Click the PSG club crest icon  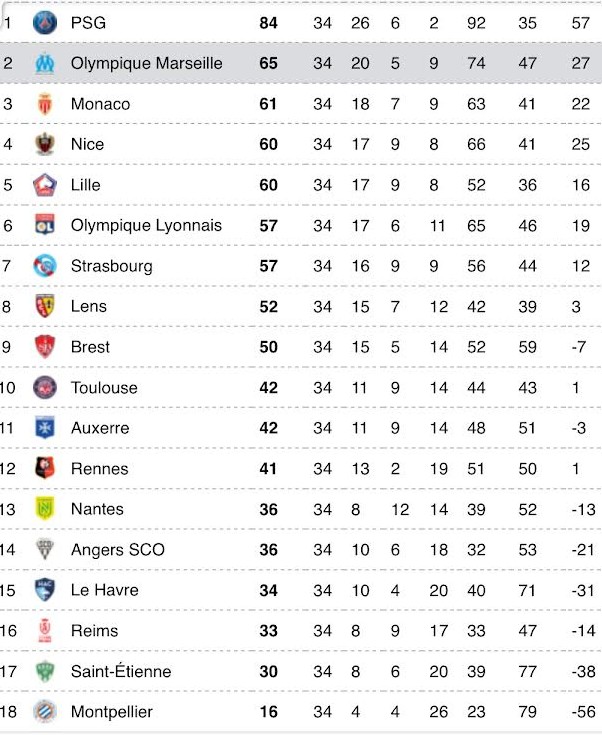click(x=45, y=22)
